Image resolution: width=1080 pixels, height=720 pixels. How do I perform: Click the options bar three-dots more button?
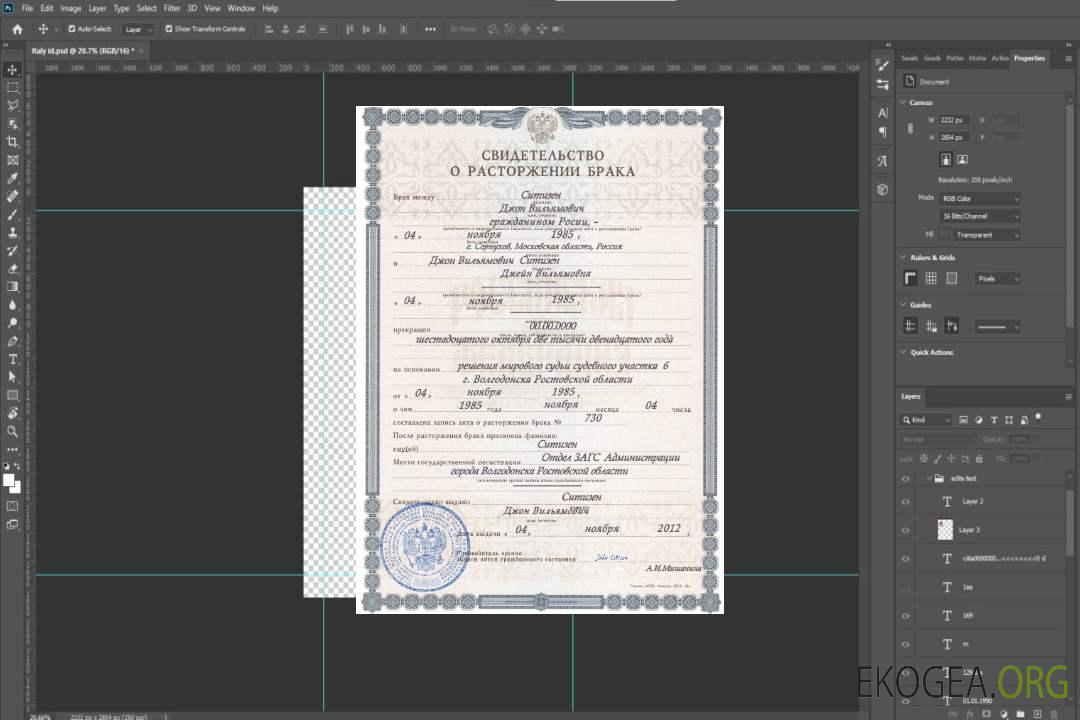(x=430, y=29)
